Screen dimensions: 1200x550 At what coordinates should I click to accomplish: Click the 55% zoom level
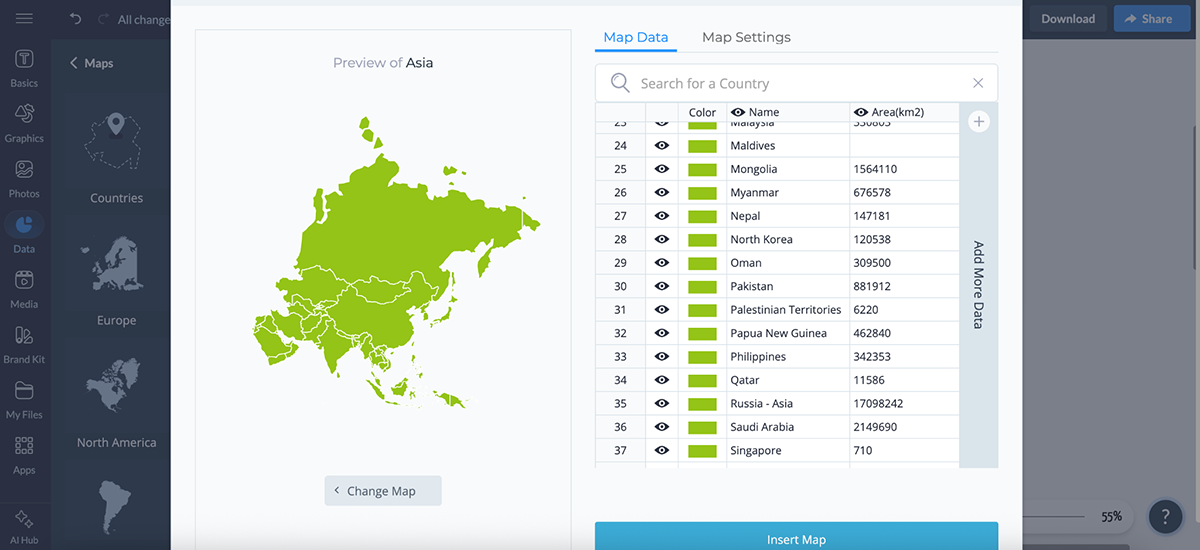click(x=1111, y=517)
